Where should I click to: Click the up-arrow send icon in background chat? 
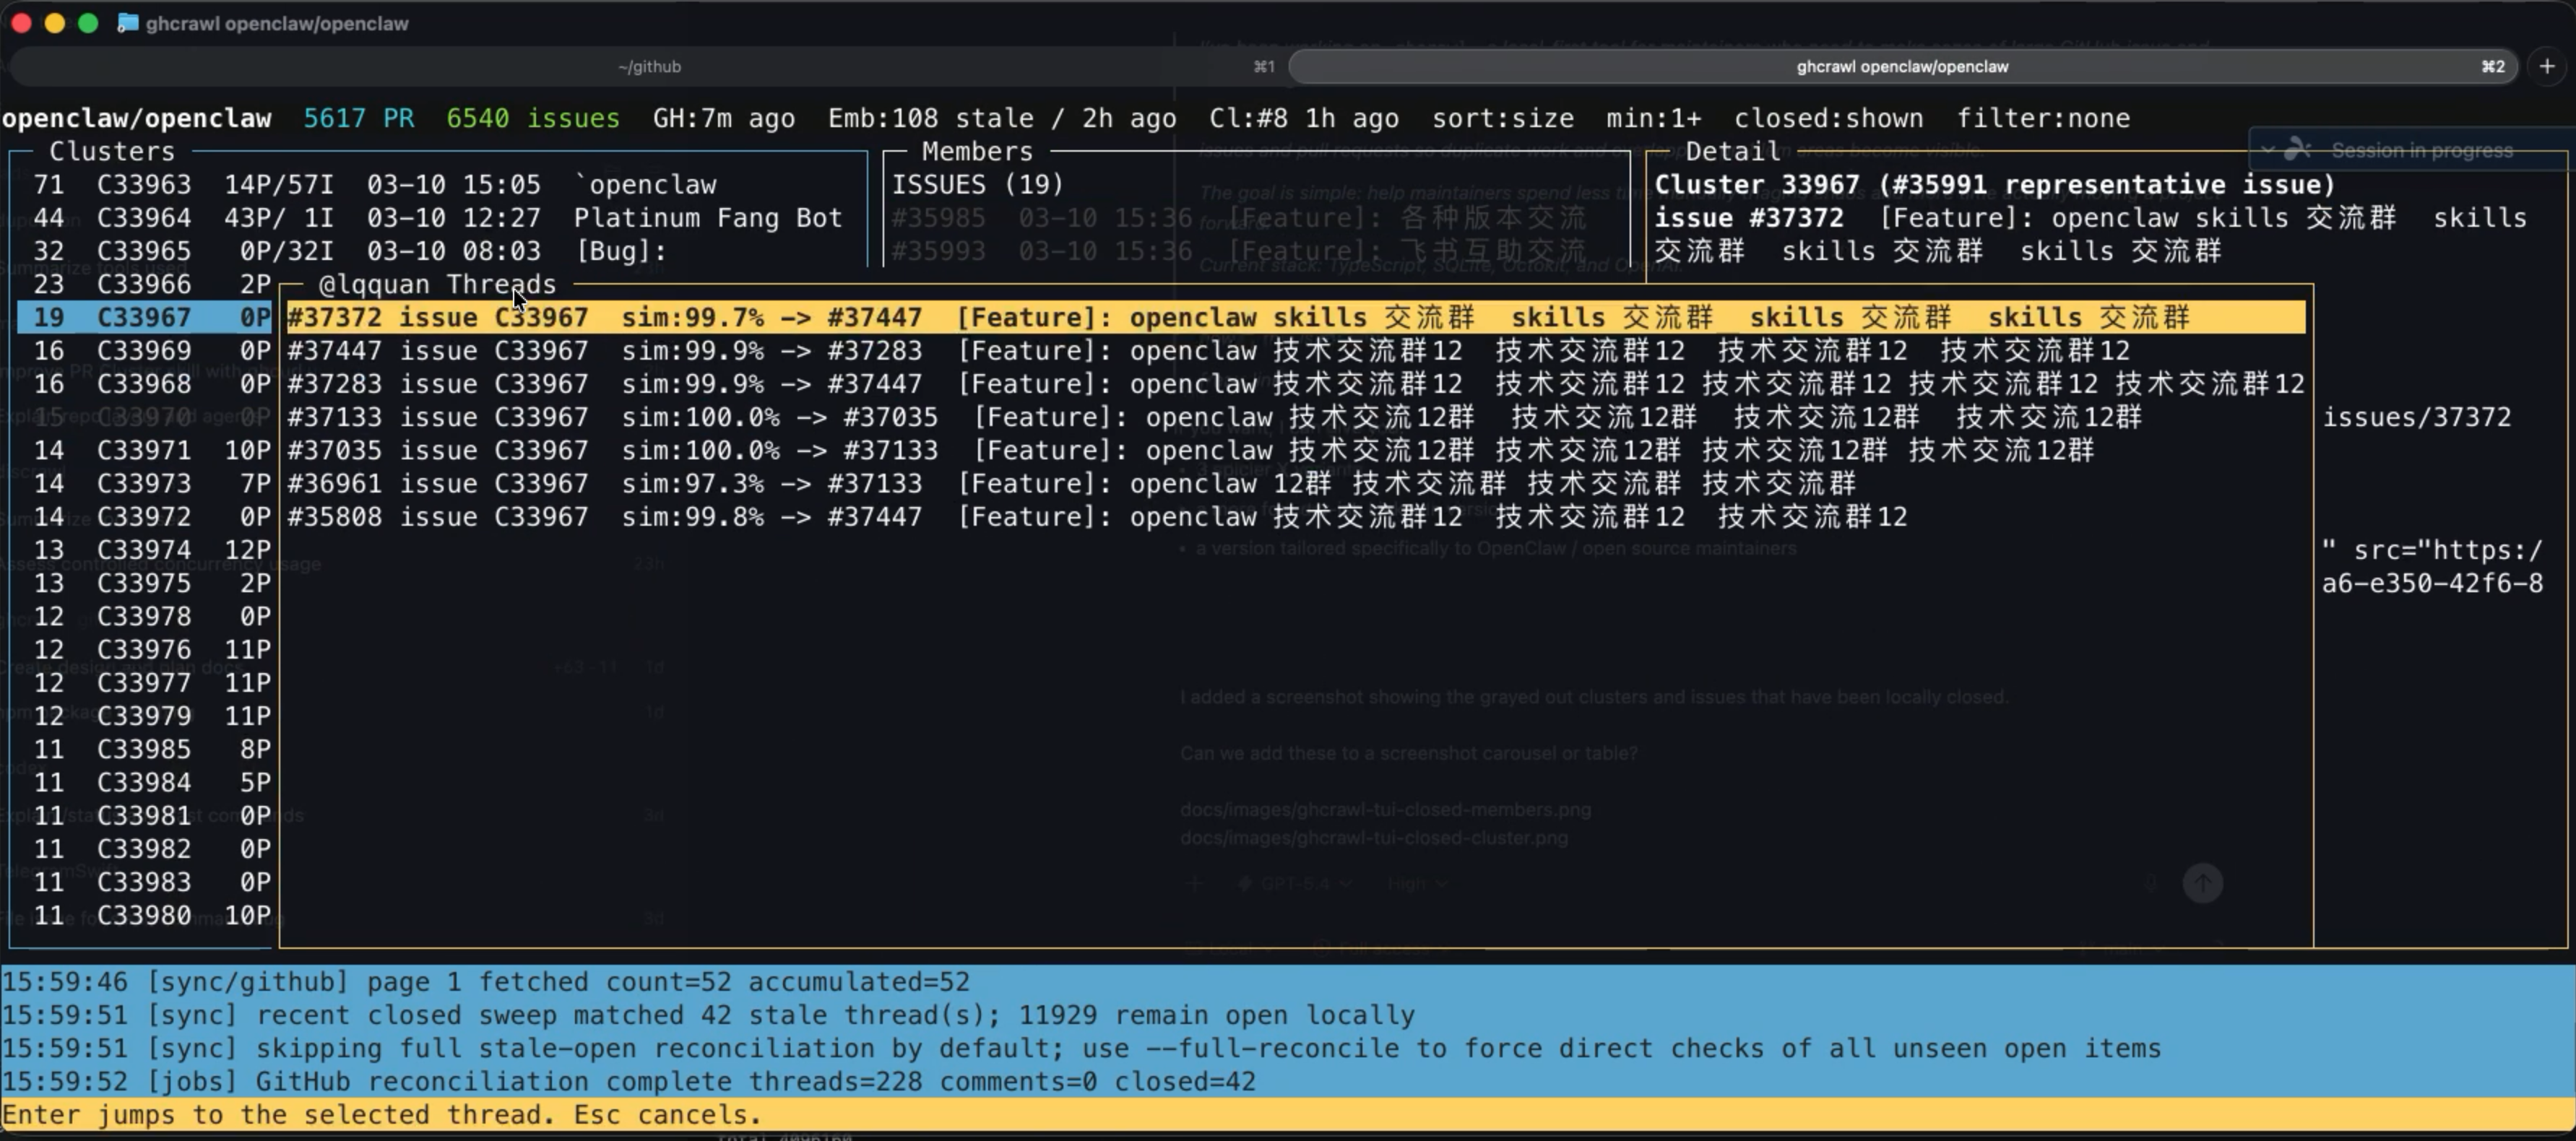(2203, 884)
